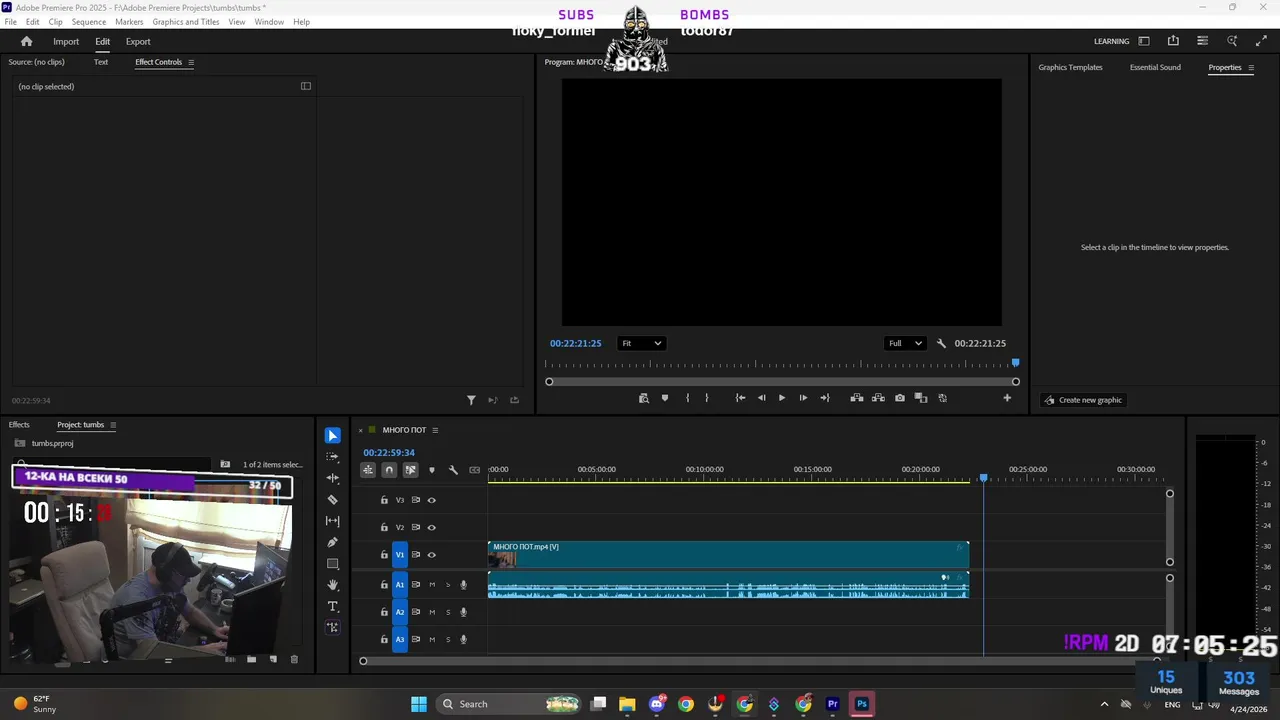Click Effect Controls filter icon
The height and width of the screenshot is (720, 1280).
(x=471, y=400)
